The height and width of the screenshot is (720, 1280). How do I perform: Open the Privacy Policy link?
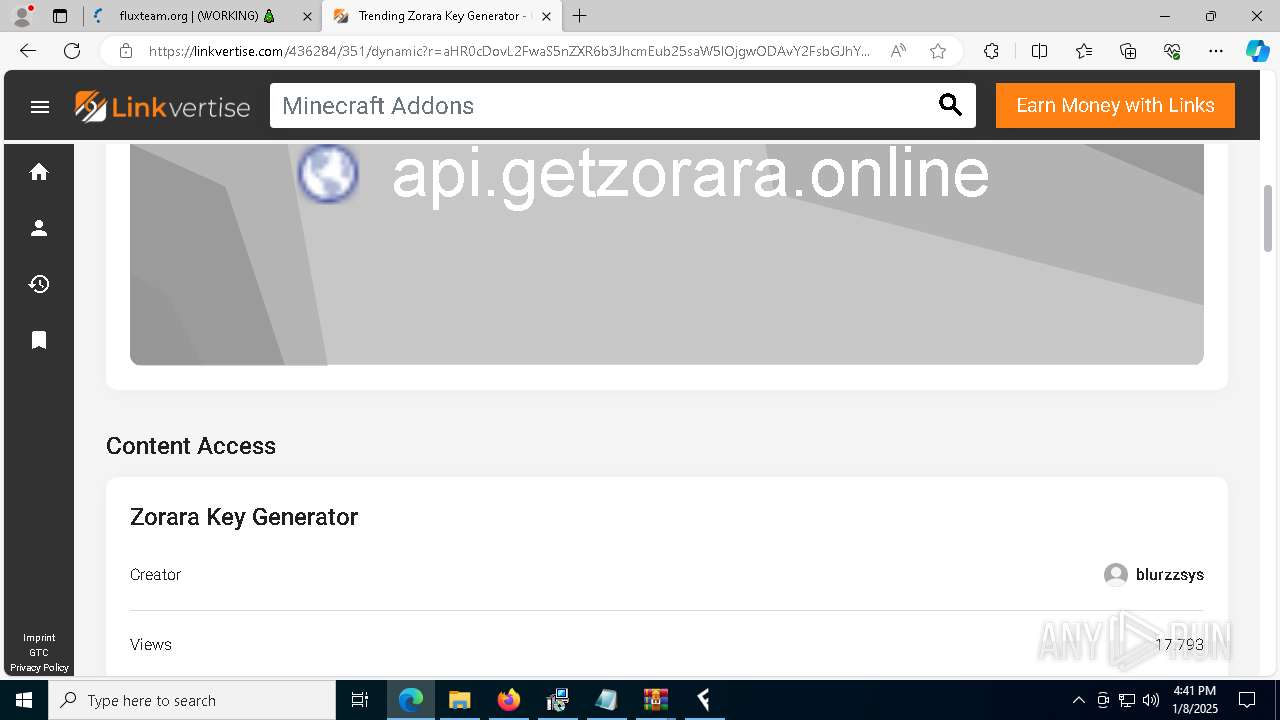click(x=39, y=668)
